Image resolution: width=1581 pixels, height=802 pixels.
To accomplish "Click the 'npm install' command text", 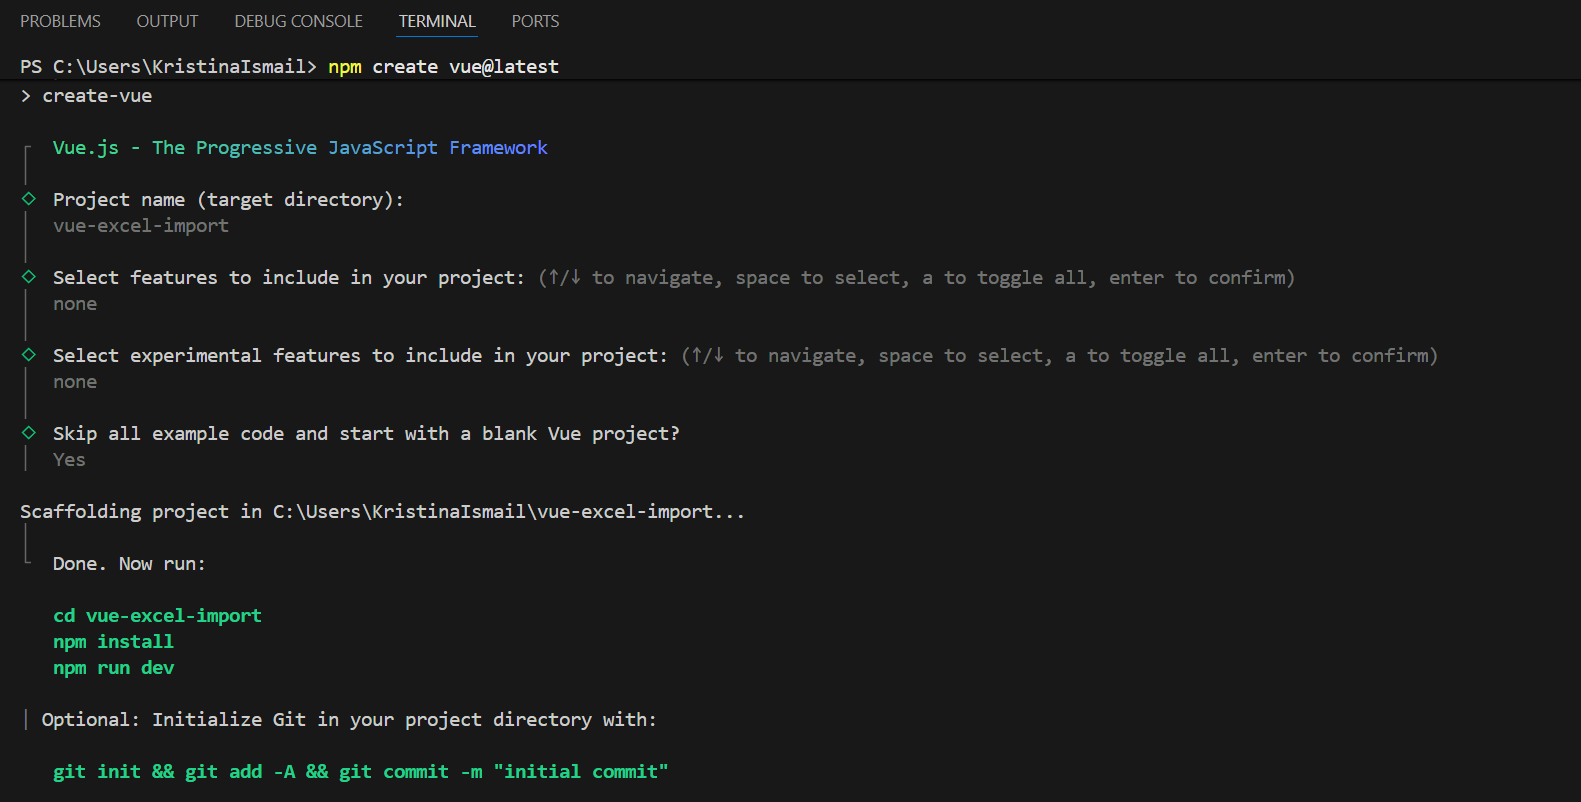I will (x=113, y=642).
